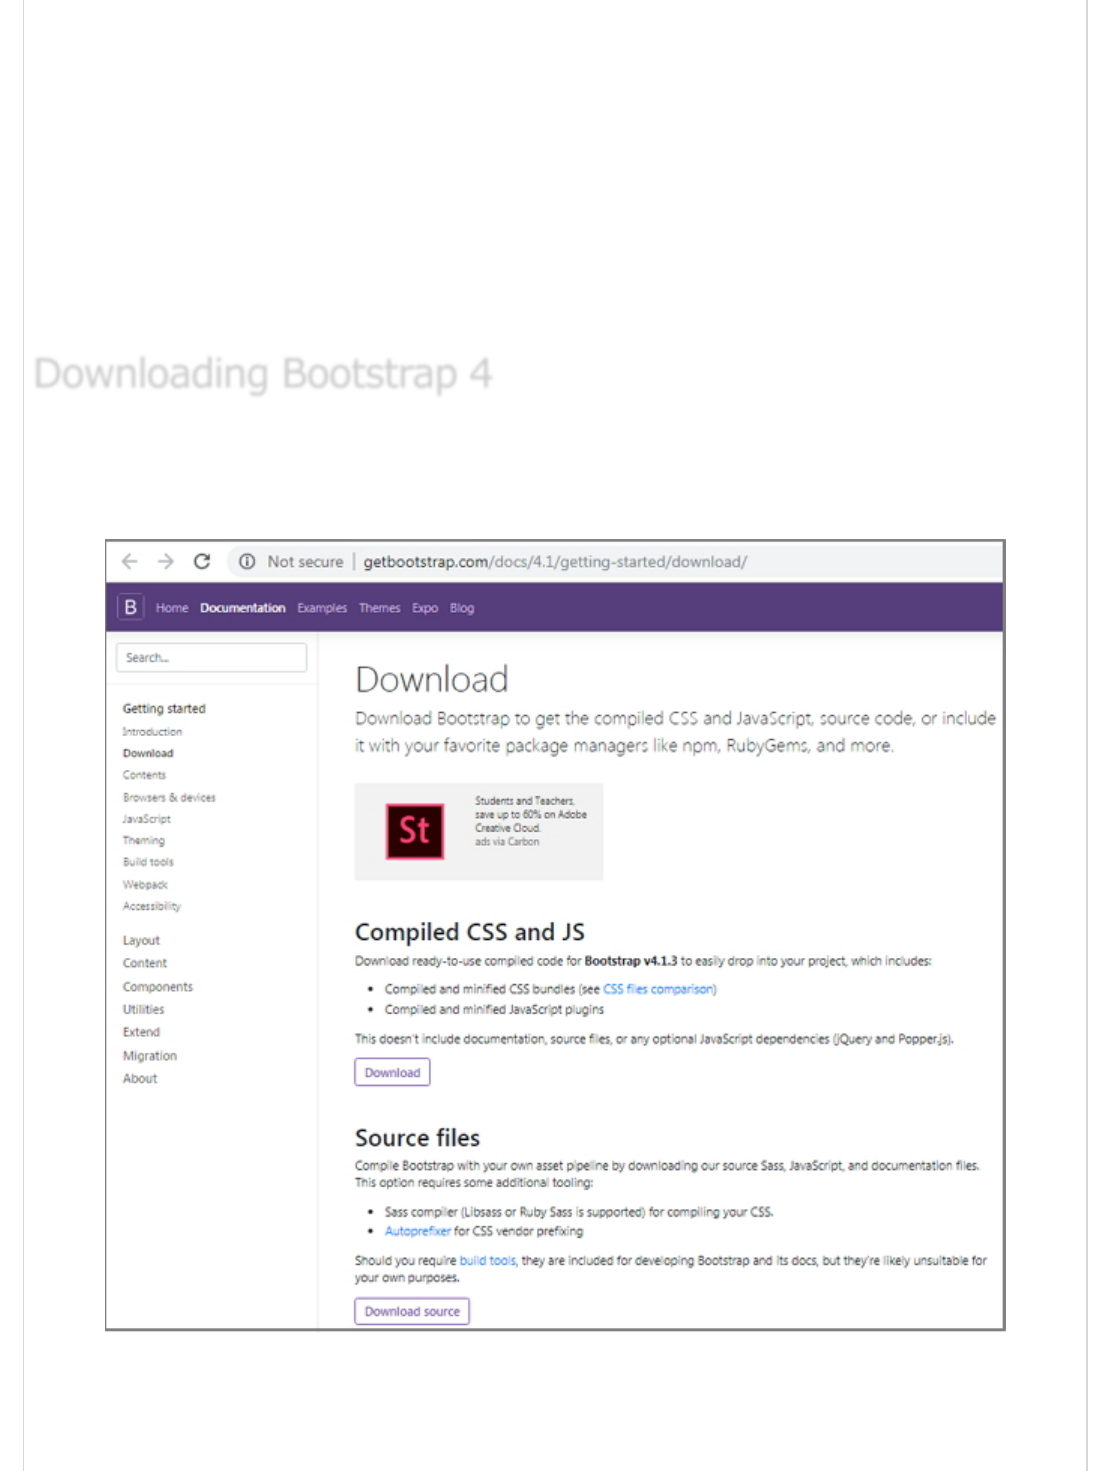This screenshot has width=1110, height=1471.
Task: Expand the Layout sidebar section
Action: tap(141, 941)
